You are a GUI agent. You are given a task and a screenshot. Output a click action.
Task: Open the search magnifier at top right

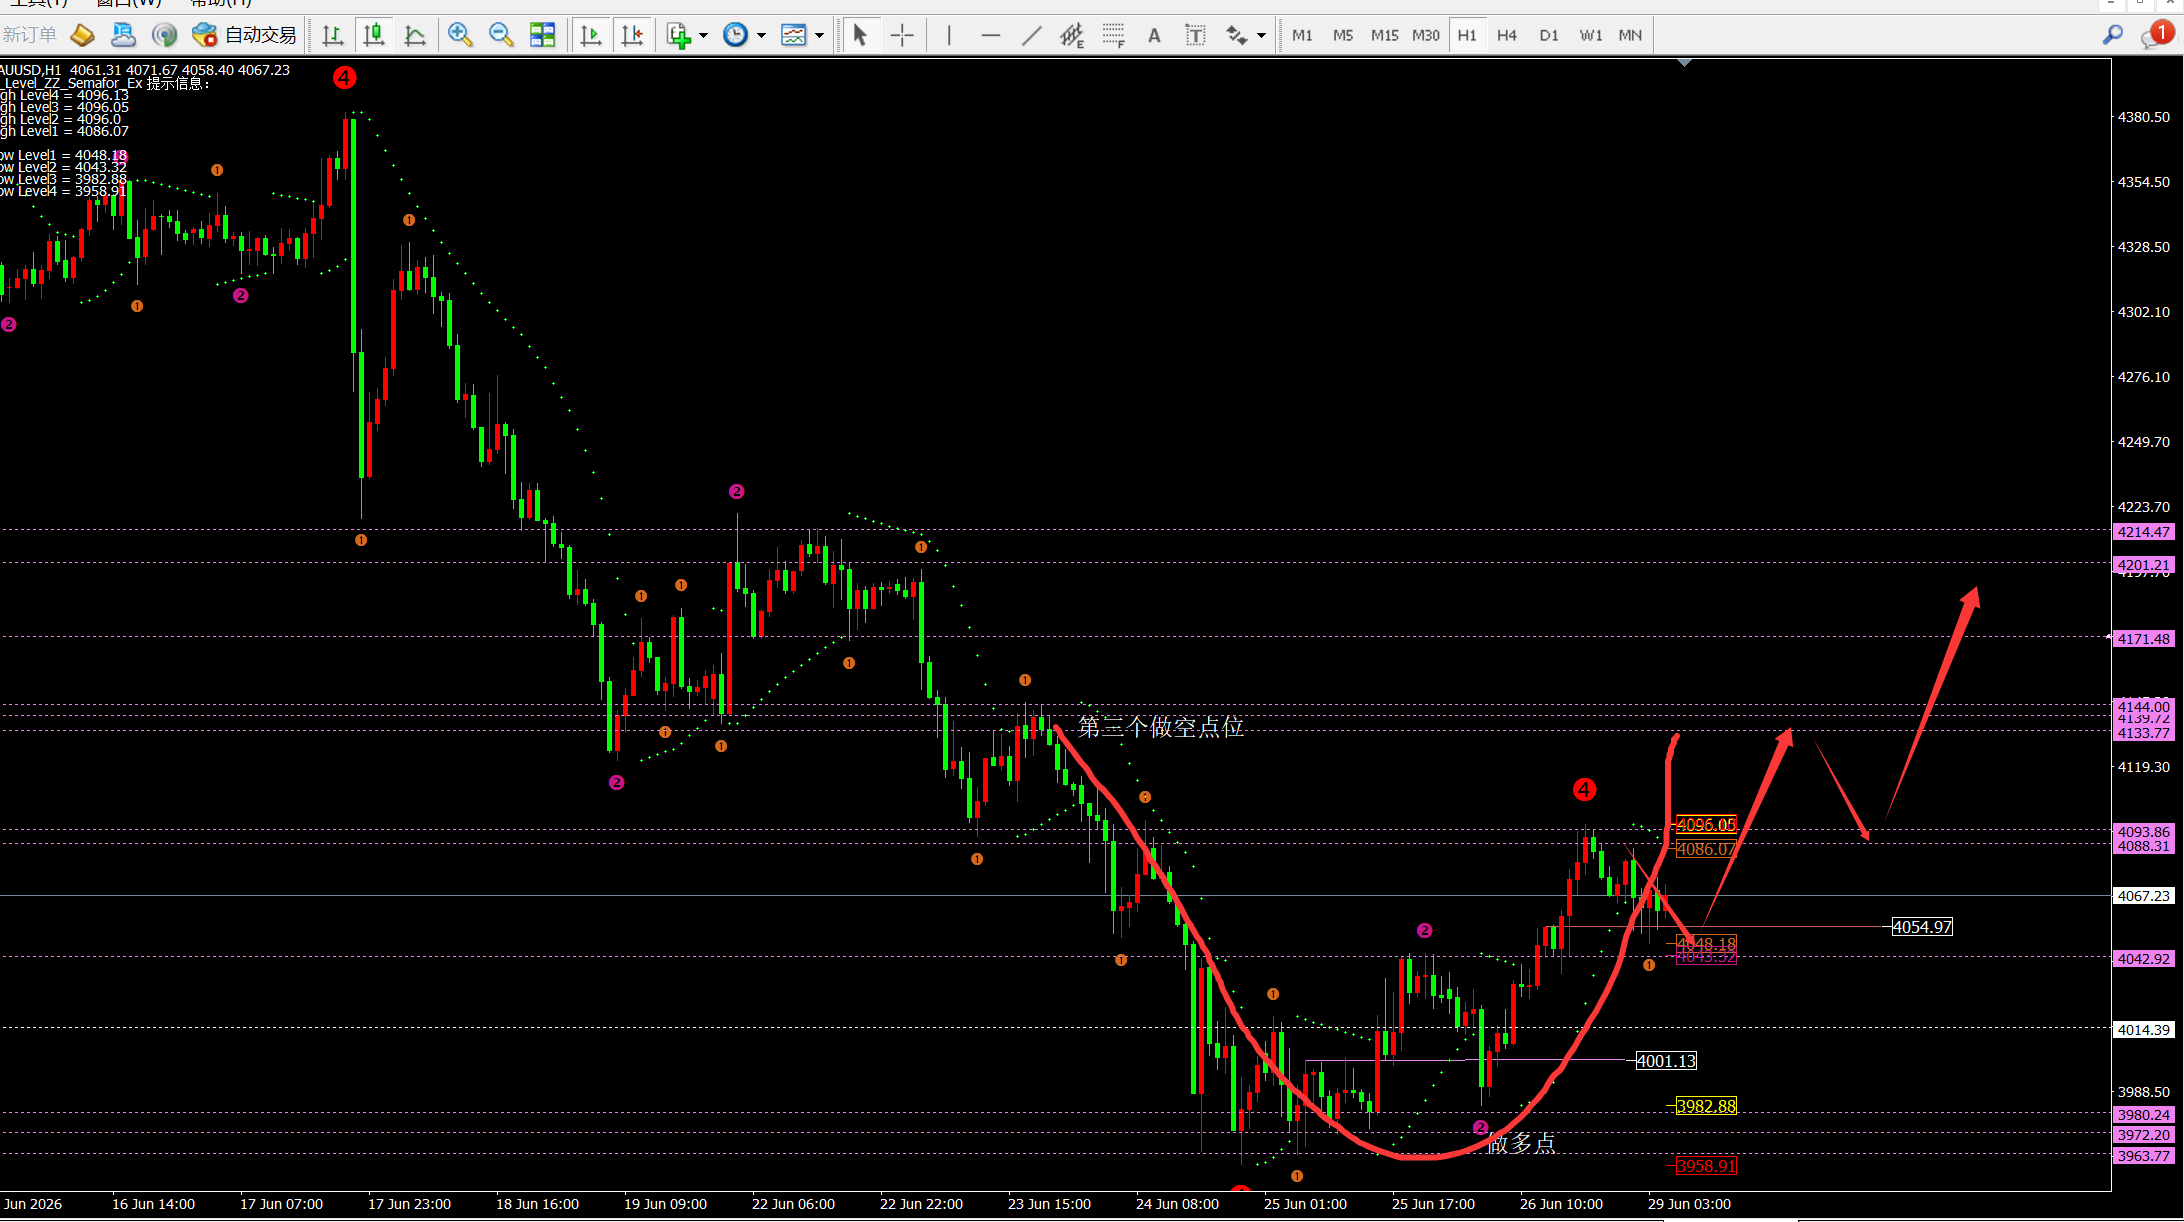[2112, 35]
